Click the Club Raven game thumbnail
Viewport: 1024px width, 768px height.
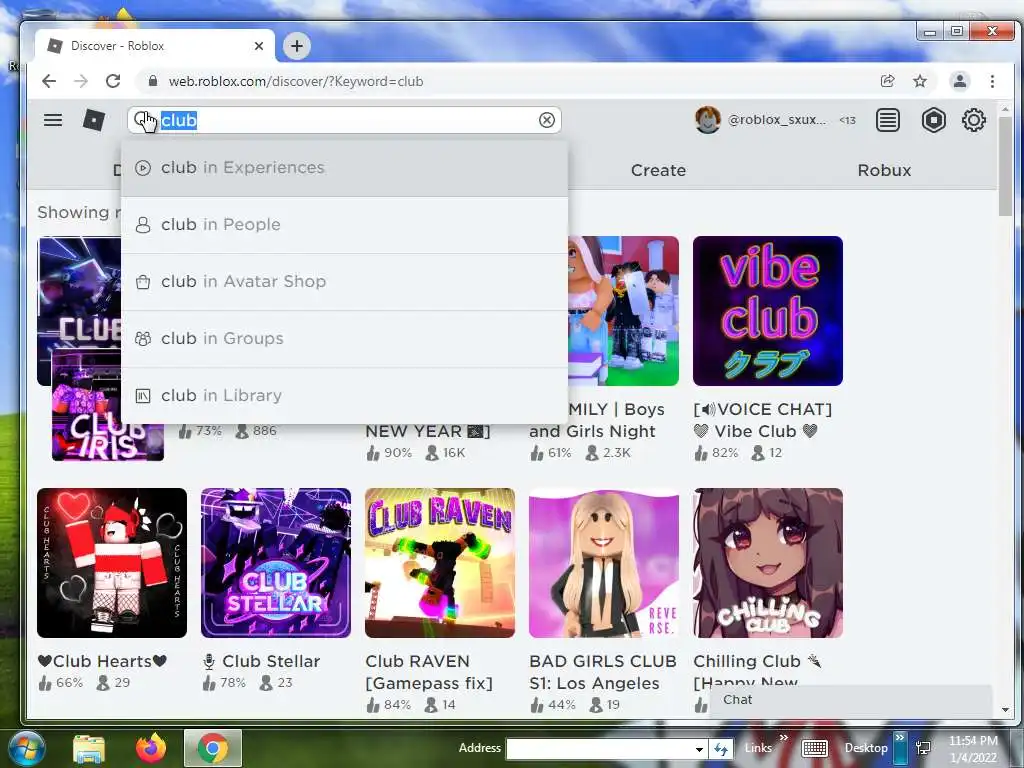pos(440,563)
